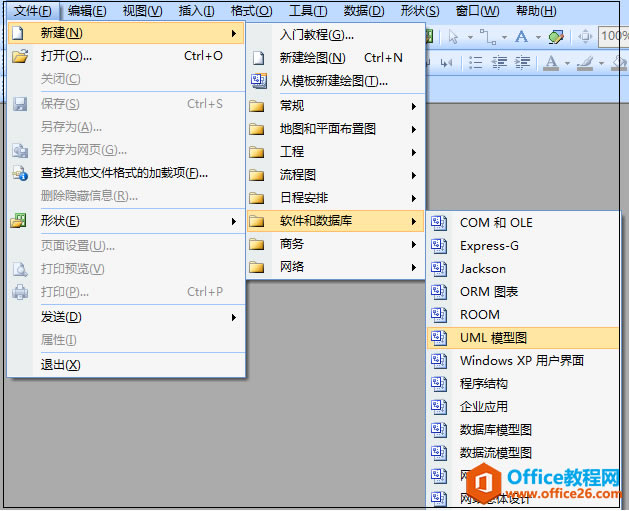The image size is (629, 511).
Task: Select the Jackson template
Action: (x=523, y=269)
